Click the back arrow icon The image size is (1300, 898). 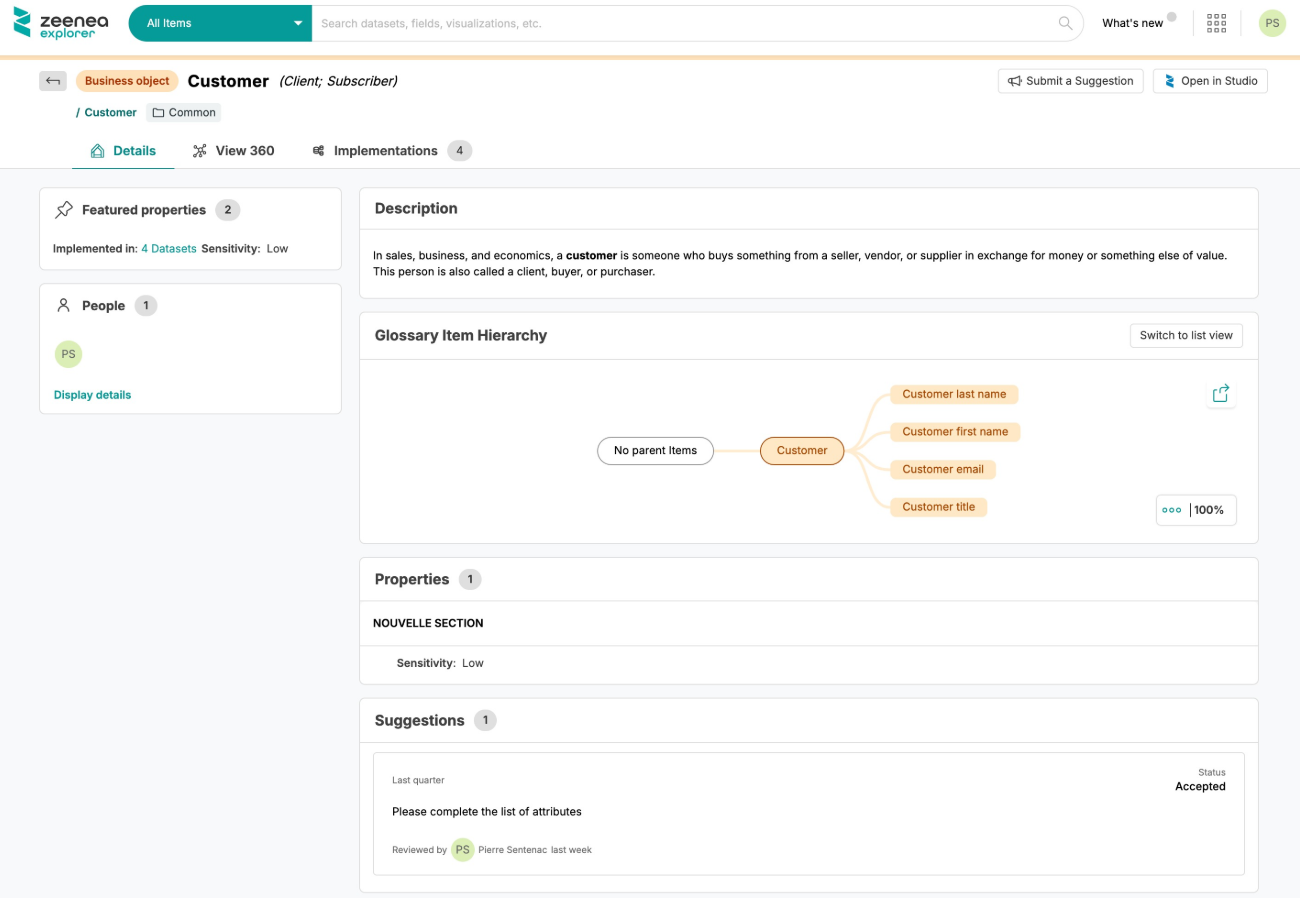click(53, 81)
